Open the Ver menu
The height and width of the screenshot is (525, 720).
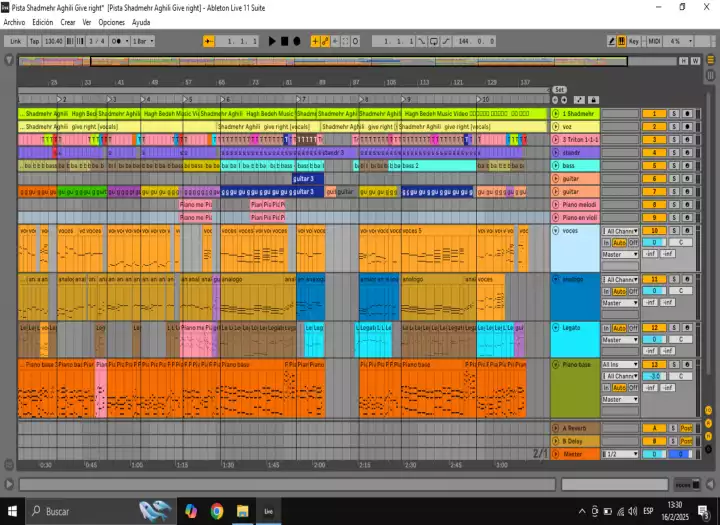pos(87,22)
